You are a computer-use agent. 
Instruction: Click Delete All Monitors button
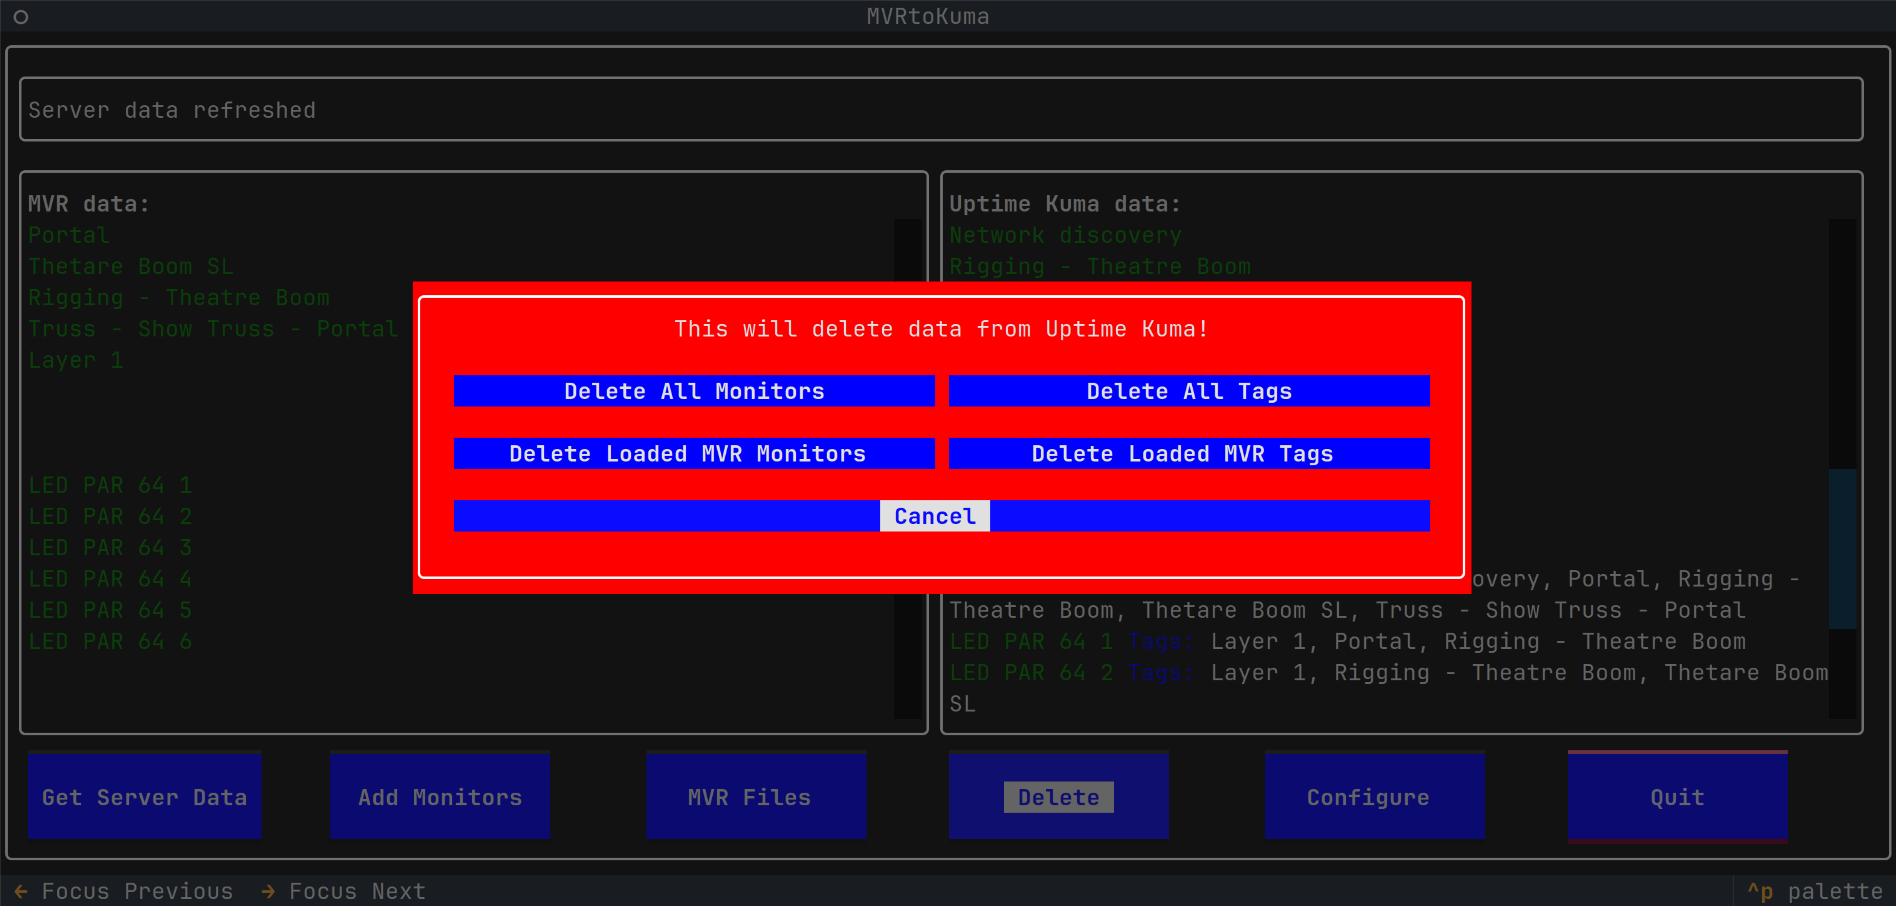694,391
